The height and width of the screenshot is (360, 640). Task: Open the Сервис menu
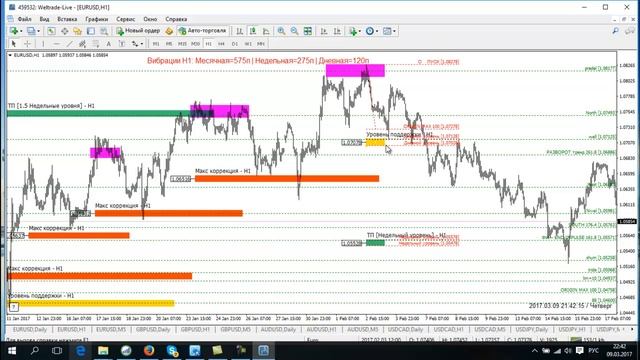126,19
